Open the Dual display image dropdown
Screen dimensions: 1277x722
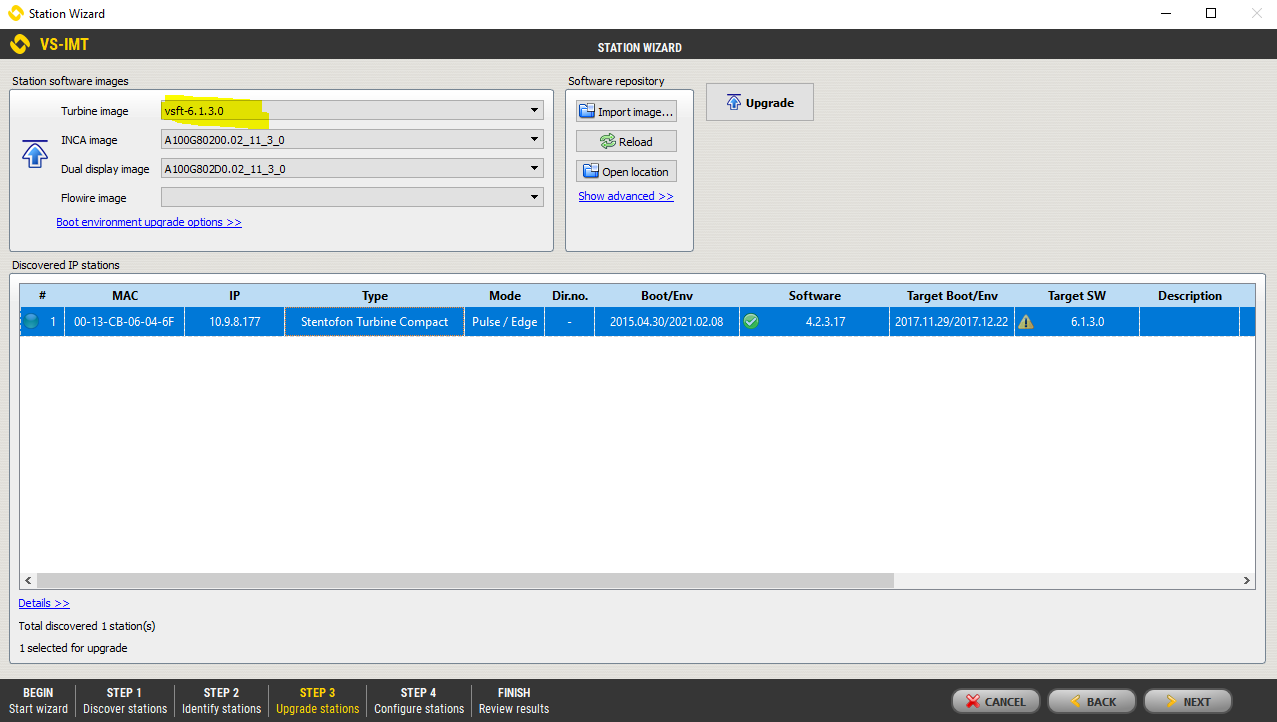point(352,169)
